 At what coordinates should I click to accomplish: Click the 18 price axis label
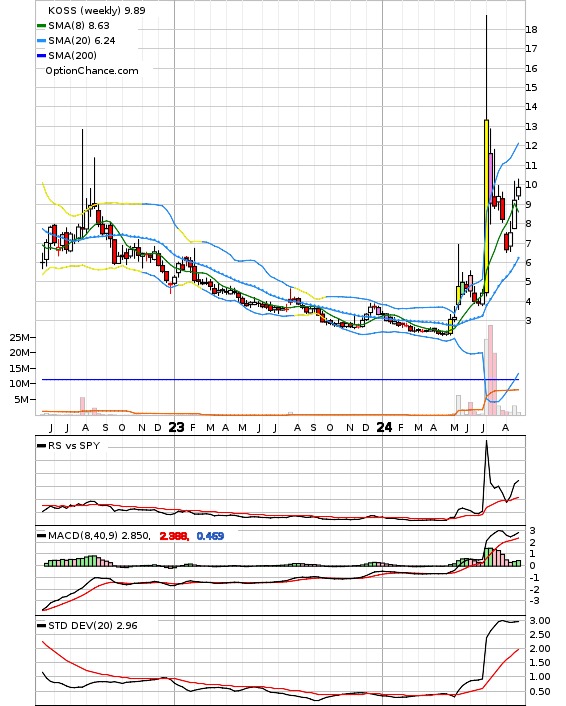tap(532, 30)
